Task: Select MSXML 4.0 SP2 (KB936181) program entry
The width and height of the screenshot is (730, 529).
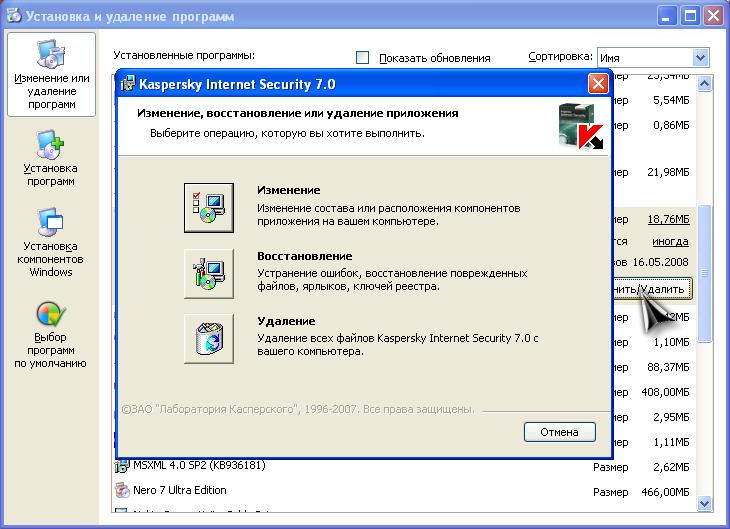Action: (x=198, y=466)
